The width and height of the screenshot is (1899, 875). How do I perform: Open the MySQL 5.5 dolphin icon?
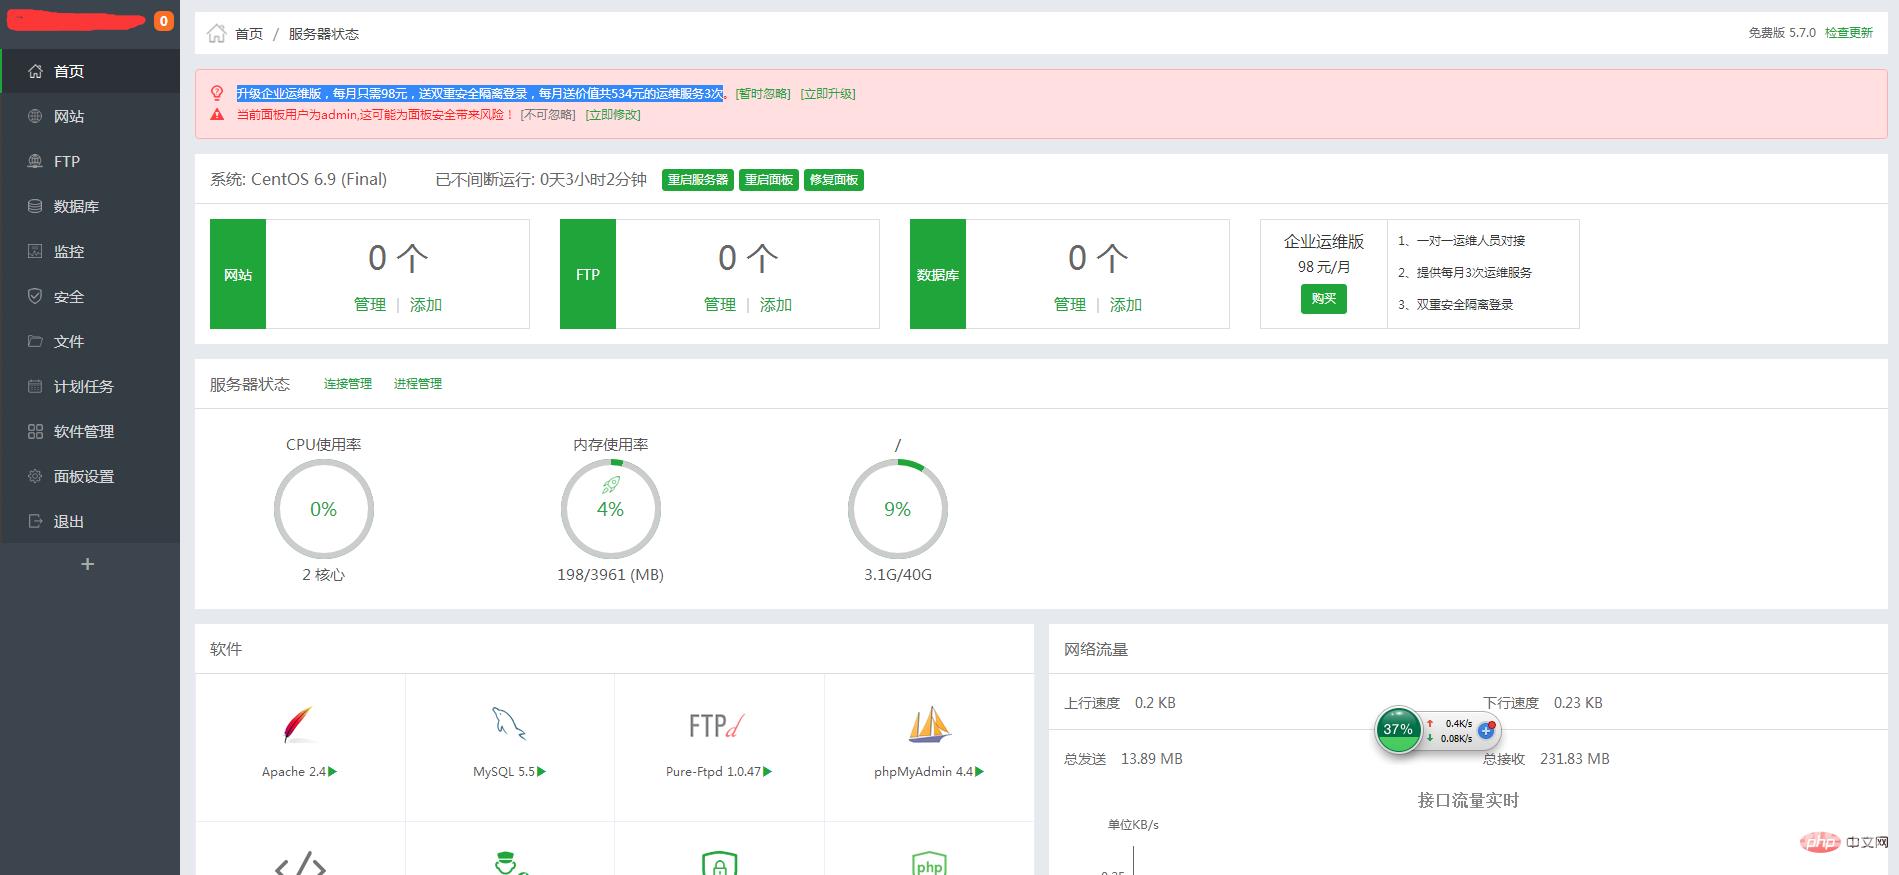click(x=508, y=724)
